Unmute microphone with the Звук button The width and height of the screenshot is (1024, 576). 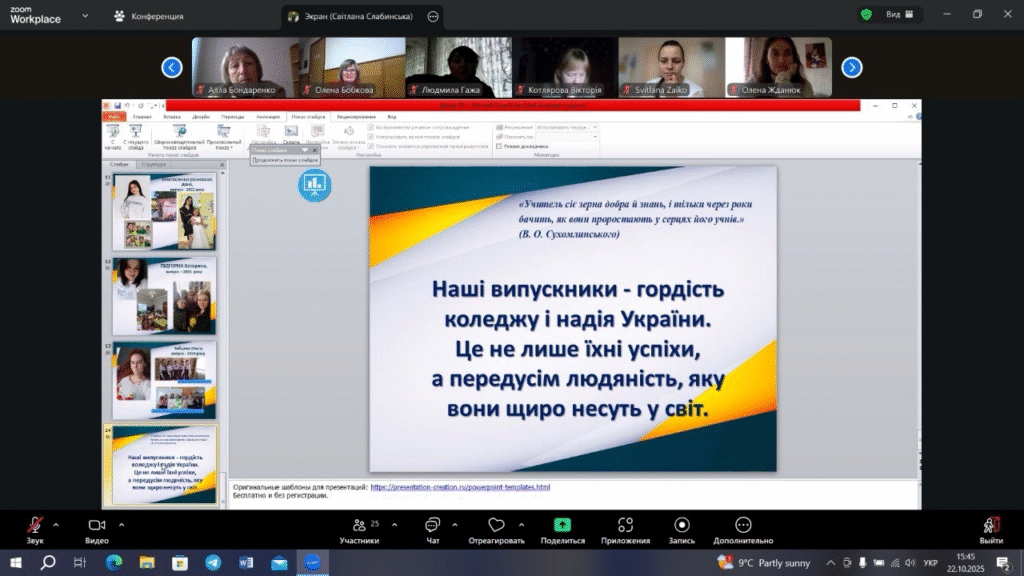pyautogui.click(x=35, y=525)
